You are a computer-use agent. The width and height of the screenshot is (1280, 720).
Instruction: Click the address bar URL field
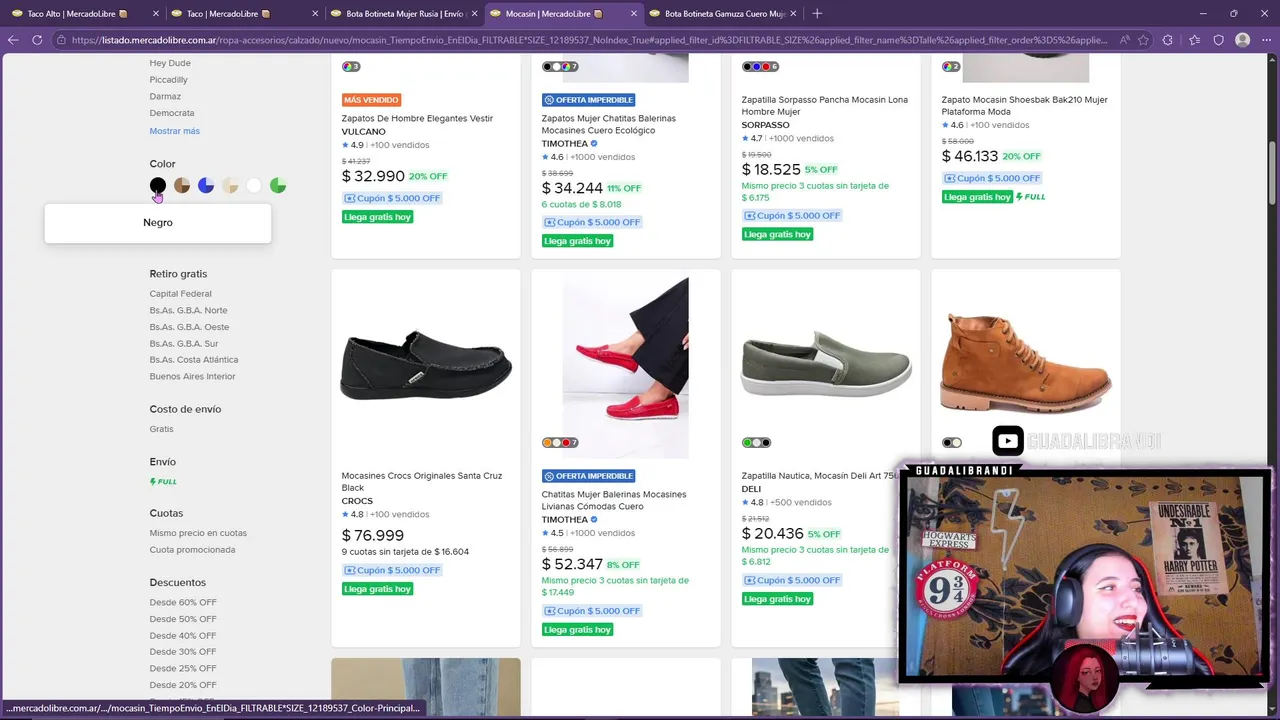[588, 40]
